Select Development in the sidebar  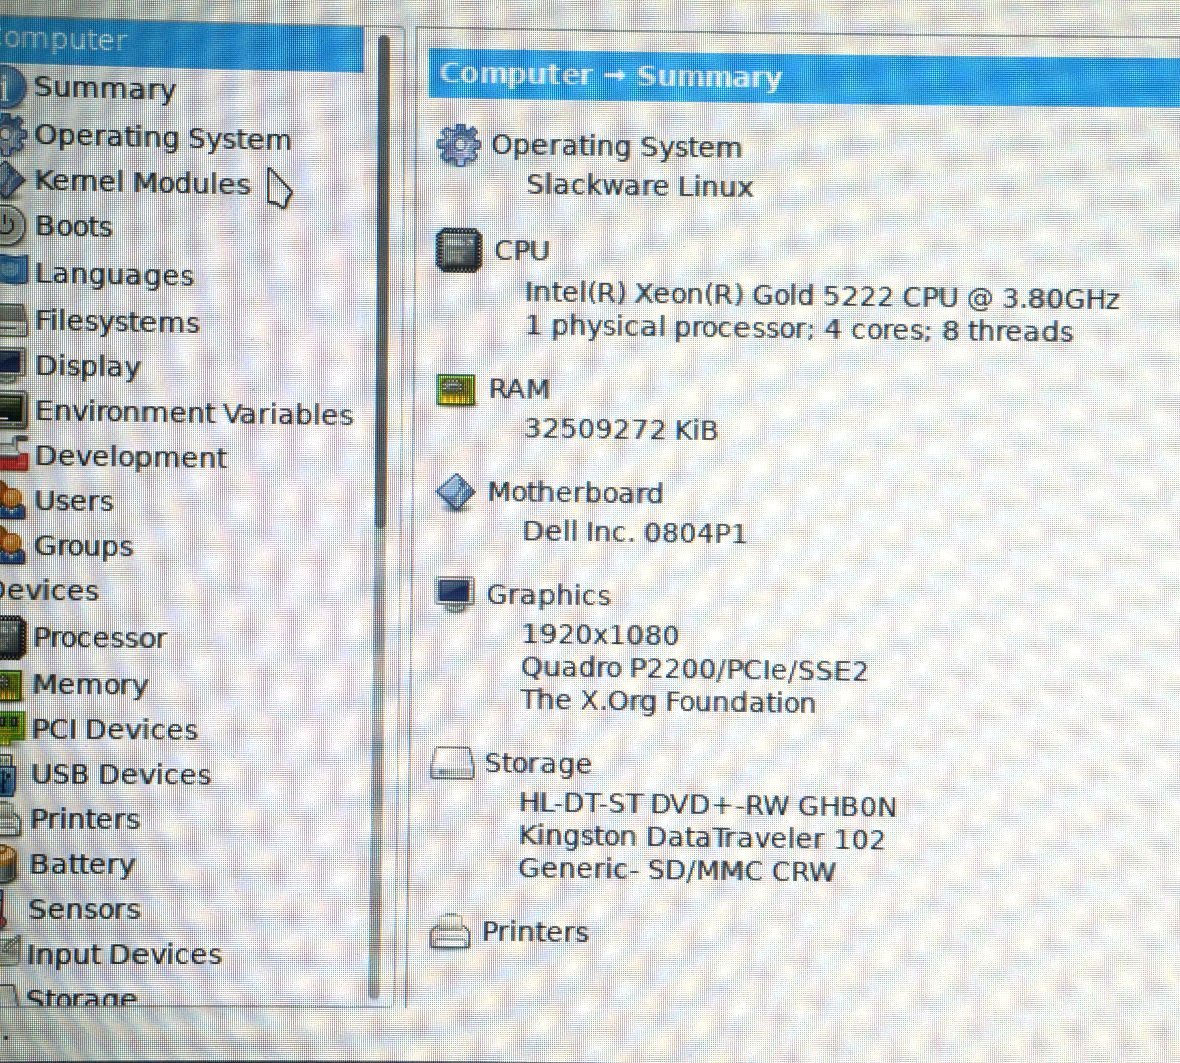(130, 457)
